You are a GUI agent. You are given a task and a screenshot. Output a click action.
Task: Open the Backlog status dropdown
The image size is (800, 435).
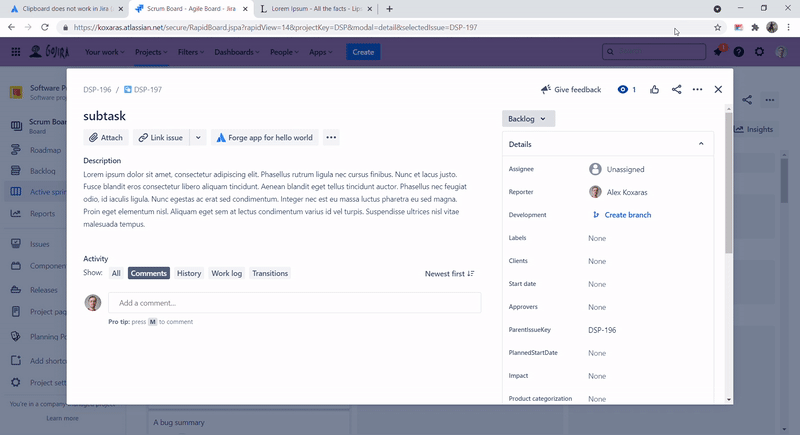528,119
